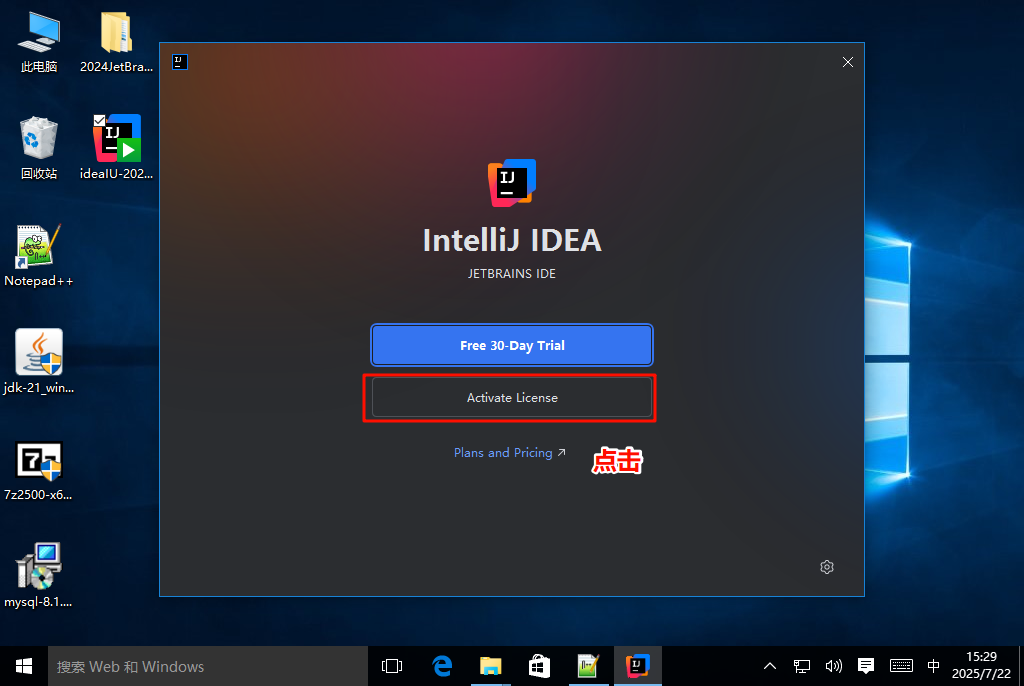
Task: Open the Plans and Pricing link
Action: 509,453
